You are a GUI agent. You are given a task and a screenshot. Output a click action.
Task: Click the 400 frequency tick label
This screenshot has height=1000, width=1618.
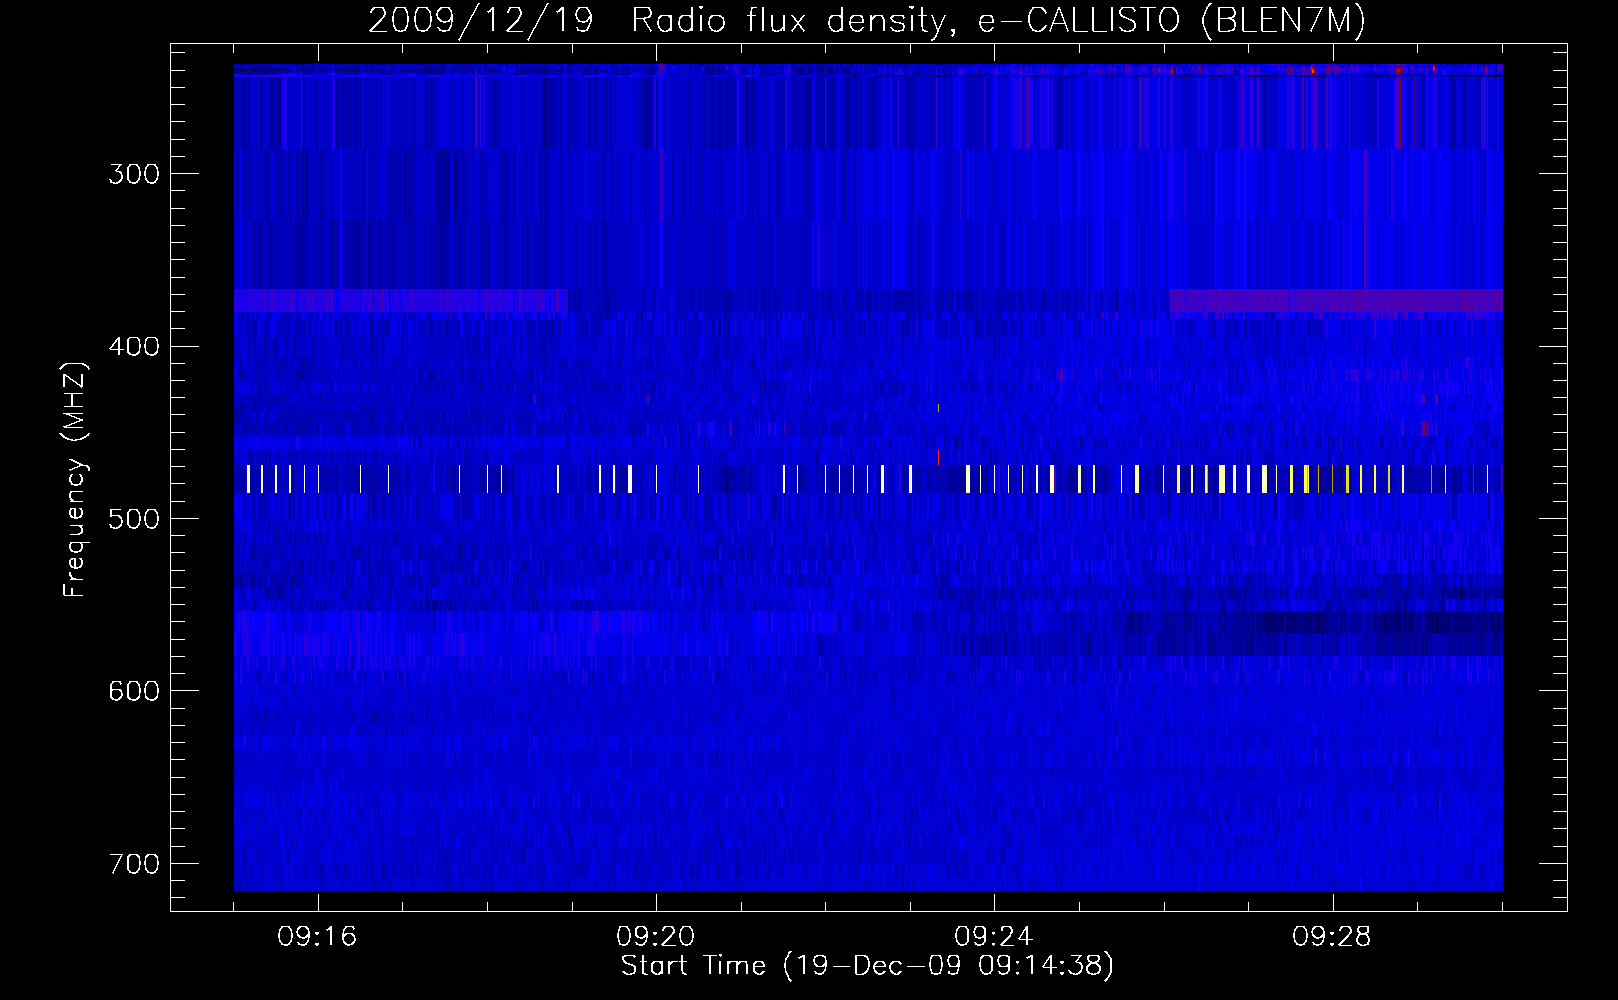(134, 347)
